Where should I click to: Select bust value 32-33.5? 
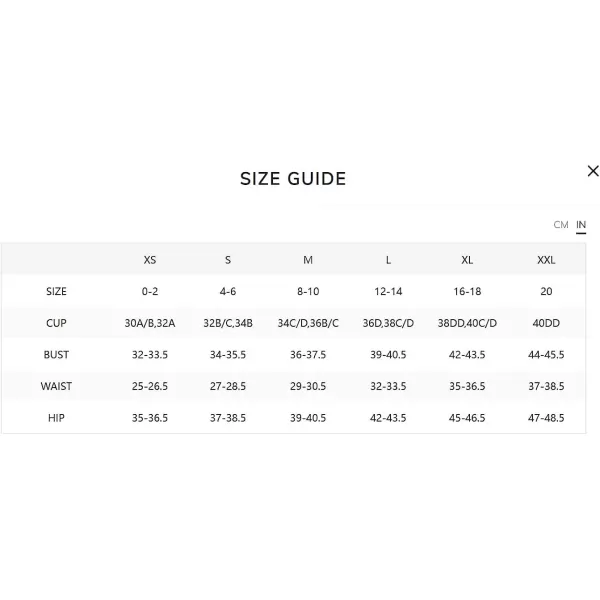[x=150, y=355]
